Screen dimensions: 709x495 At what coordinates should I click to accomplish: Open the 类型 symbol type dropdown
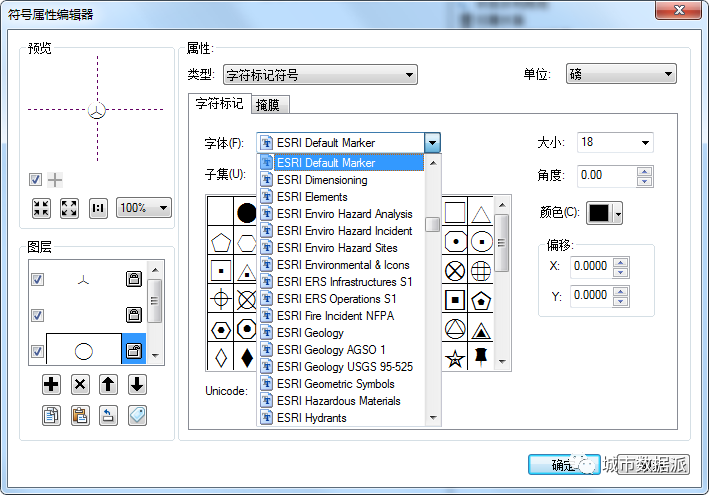(x=320, y=75)
